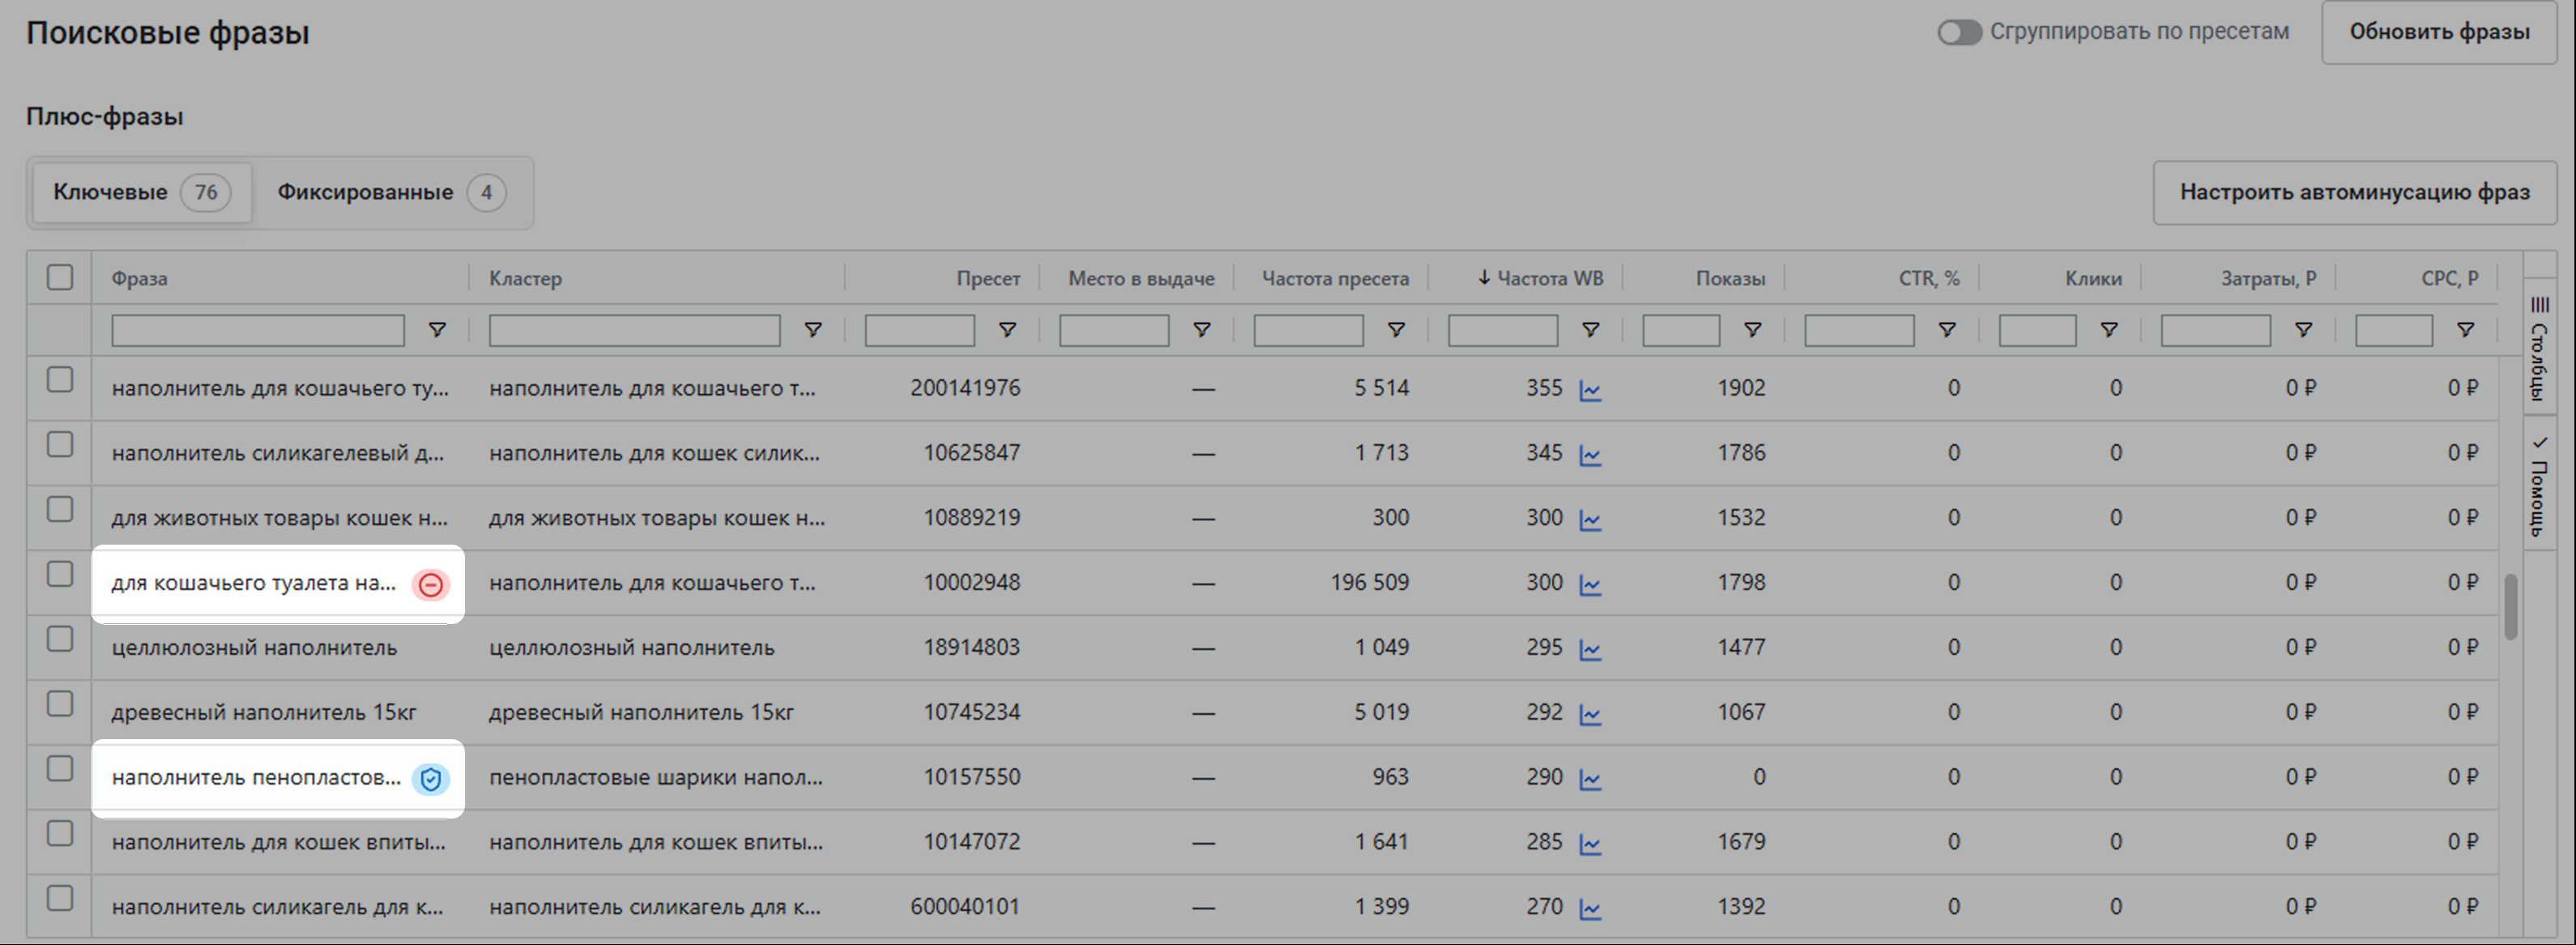Sort table by Показы column header
The width and height of the screenshot is (2576, 945).
(1730, 278)
